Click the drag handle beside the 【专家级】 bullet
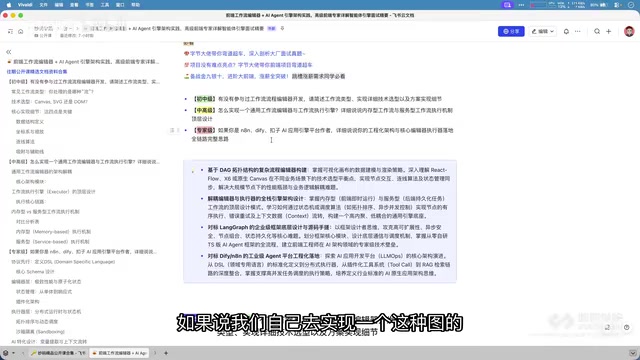The height and width of the screenshot is (360, 640). tap(175, 130)
